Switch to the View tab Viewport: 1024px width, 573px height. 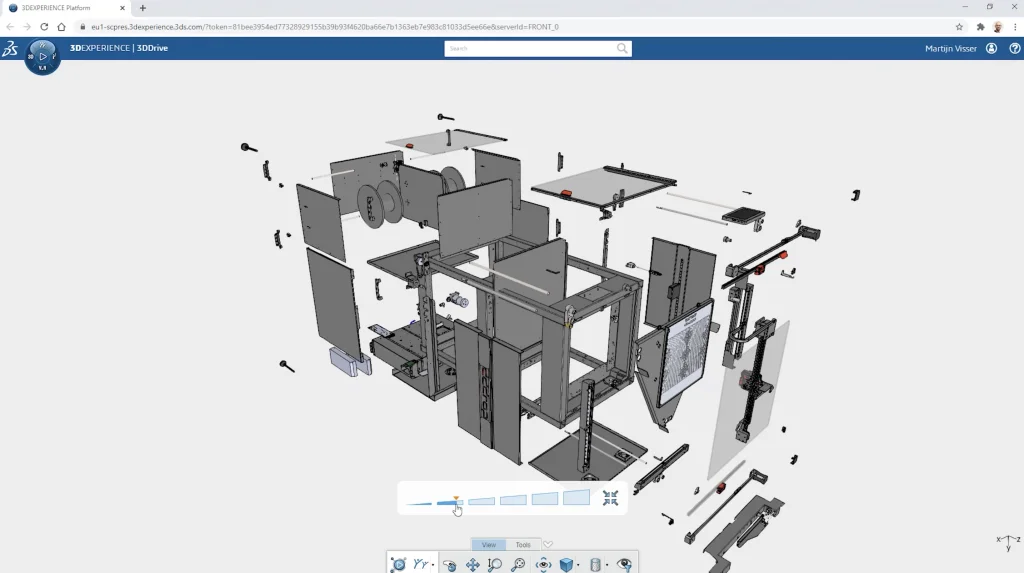coord(488,544)
